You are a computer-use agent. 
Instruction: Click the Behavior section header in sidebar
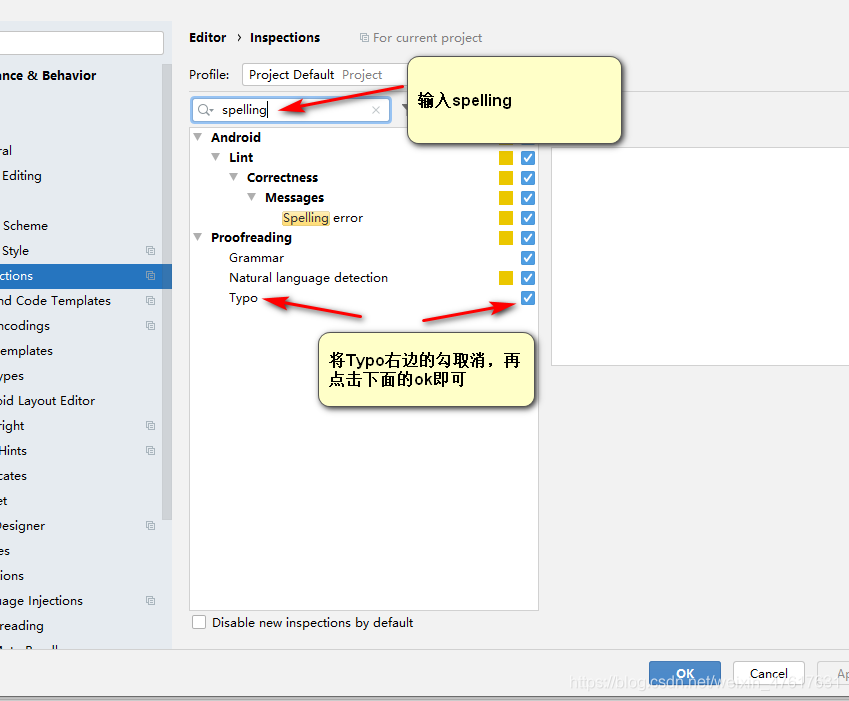pyautogui.click(x=48, y=75)
